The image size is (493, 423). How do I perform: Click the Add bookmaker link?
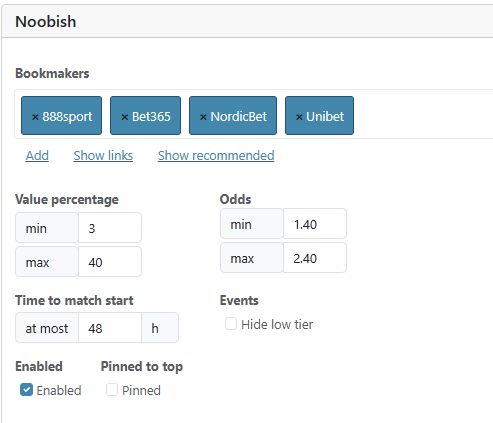tap(37, 155)
